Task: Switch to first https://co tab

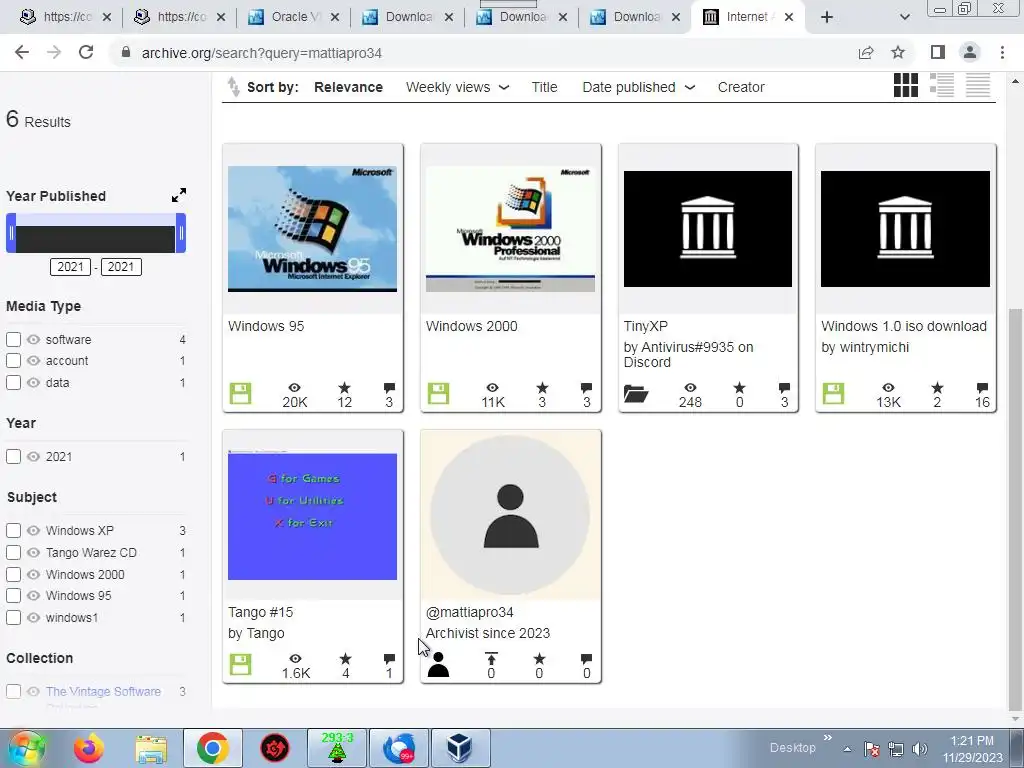Action: 65,17
